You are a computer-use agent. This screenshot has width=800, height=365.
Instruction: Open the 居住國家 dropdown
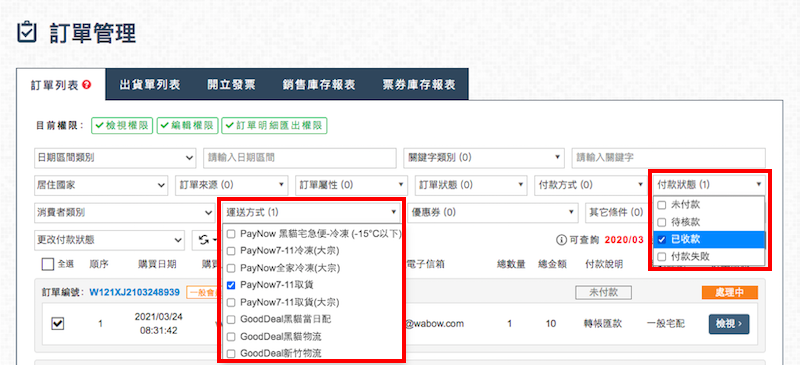101,185
